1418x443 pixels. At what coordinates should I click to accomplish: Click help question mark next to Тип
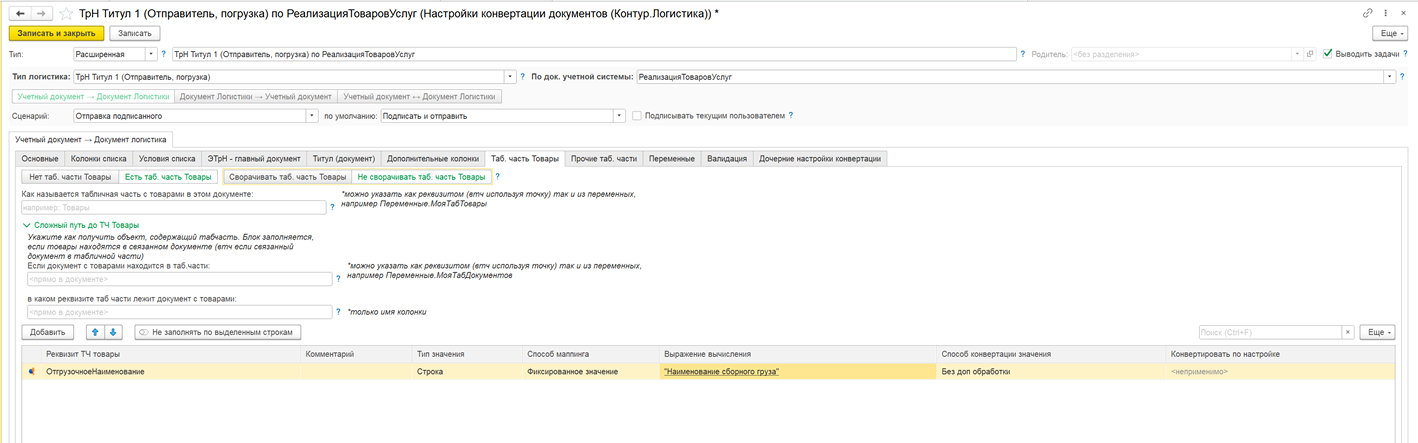tap(163, 54)
